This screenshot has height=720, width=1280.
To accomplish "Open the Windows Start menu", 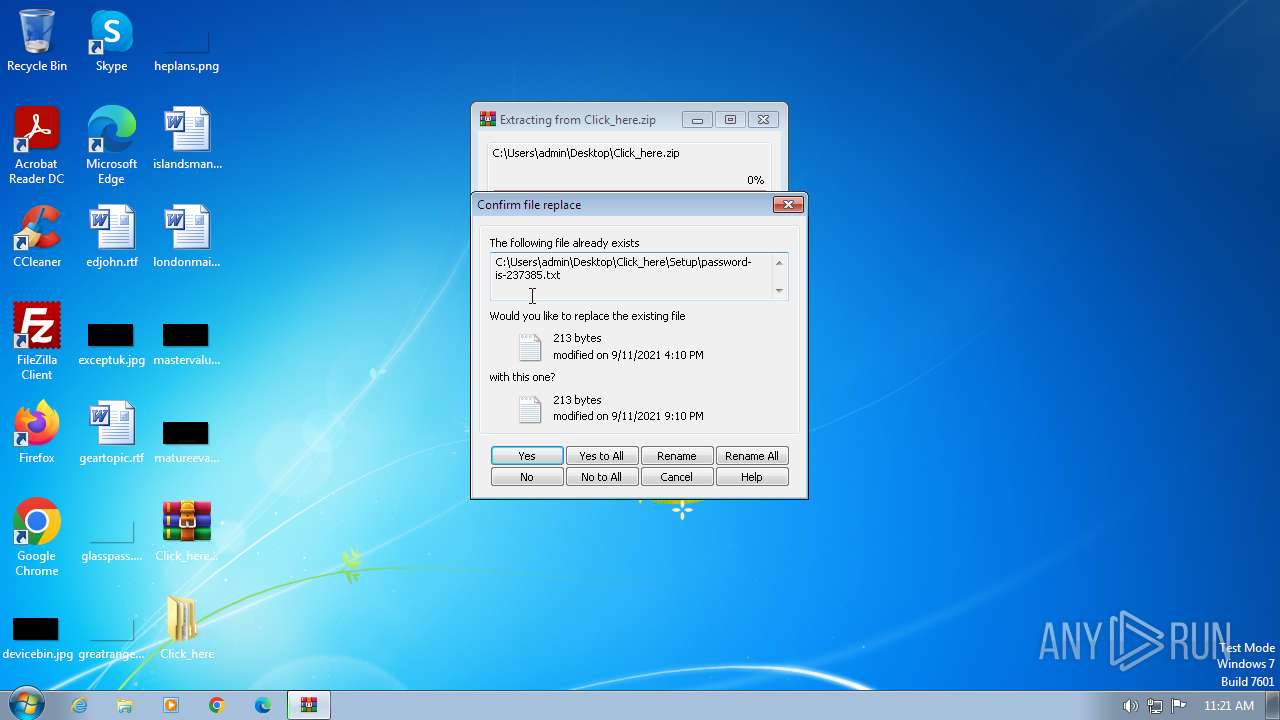I will tap(26, 705).
